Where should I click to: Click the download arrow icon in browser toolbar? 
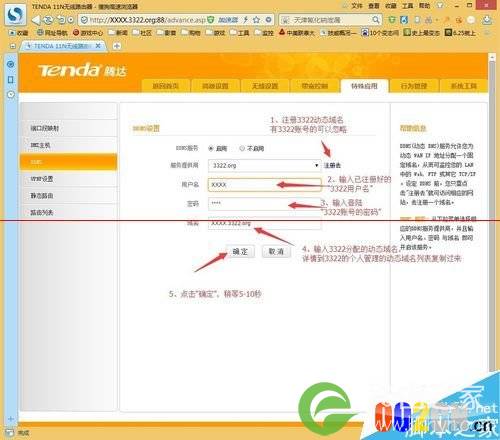coord(487,20)
